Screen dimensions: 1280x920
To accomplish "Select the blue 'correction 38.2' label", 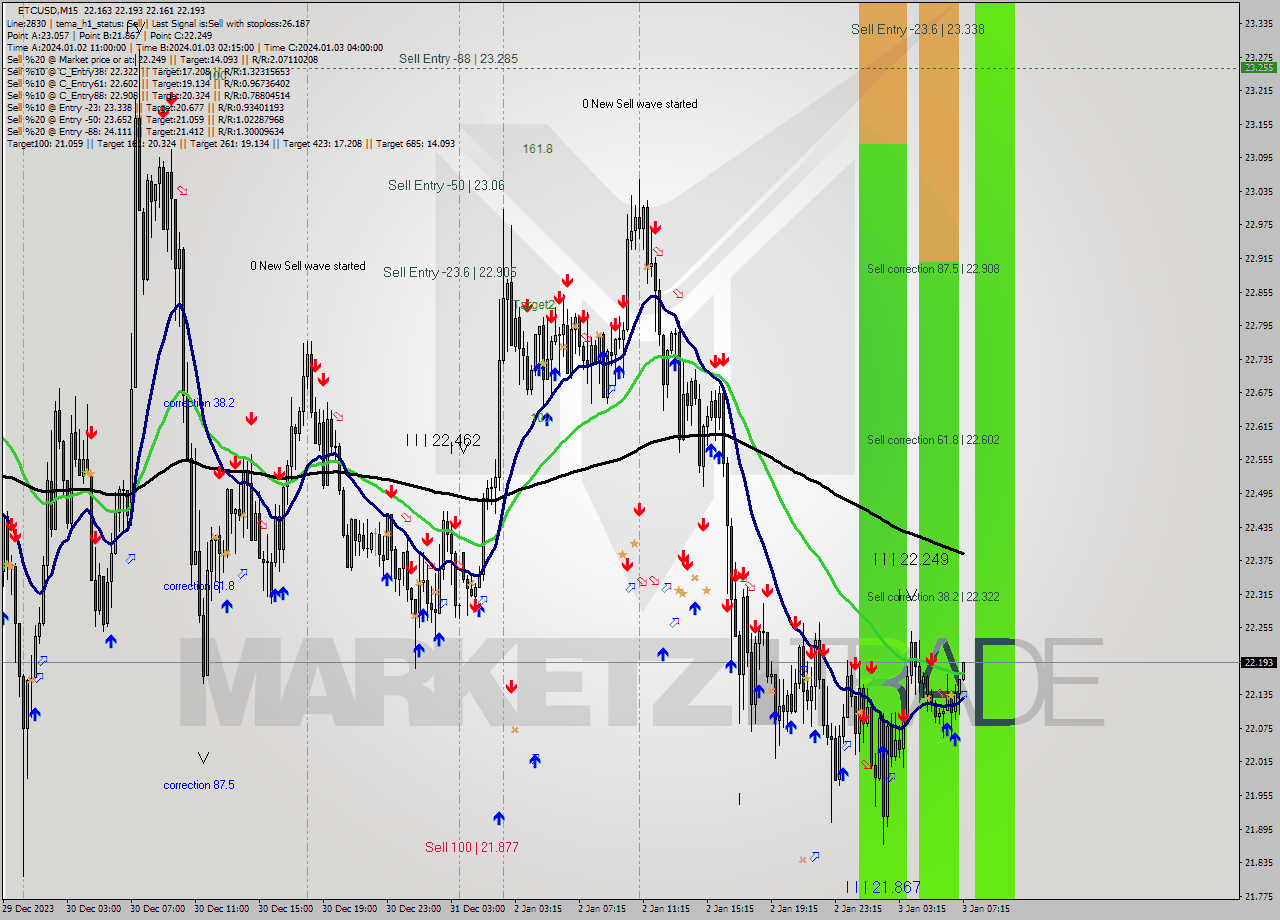I will pyautogui.click(x=199, y=403).
